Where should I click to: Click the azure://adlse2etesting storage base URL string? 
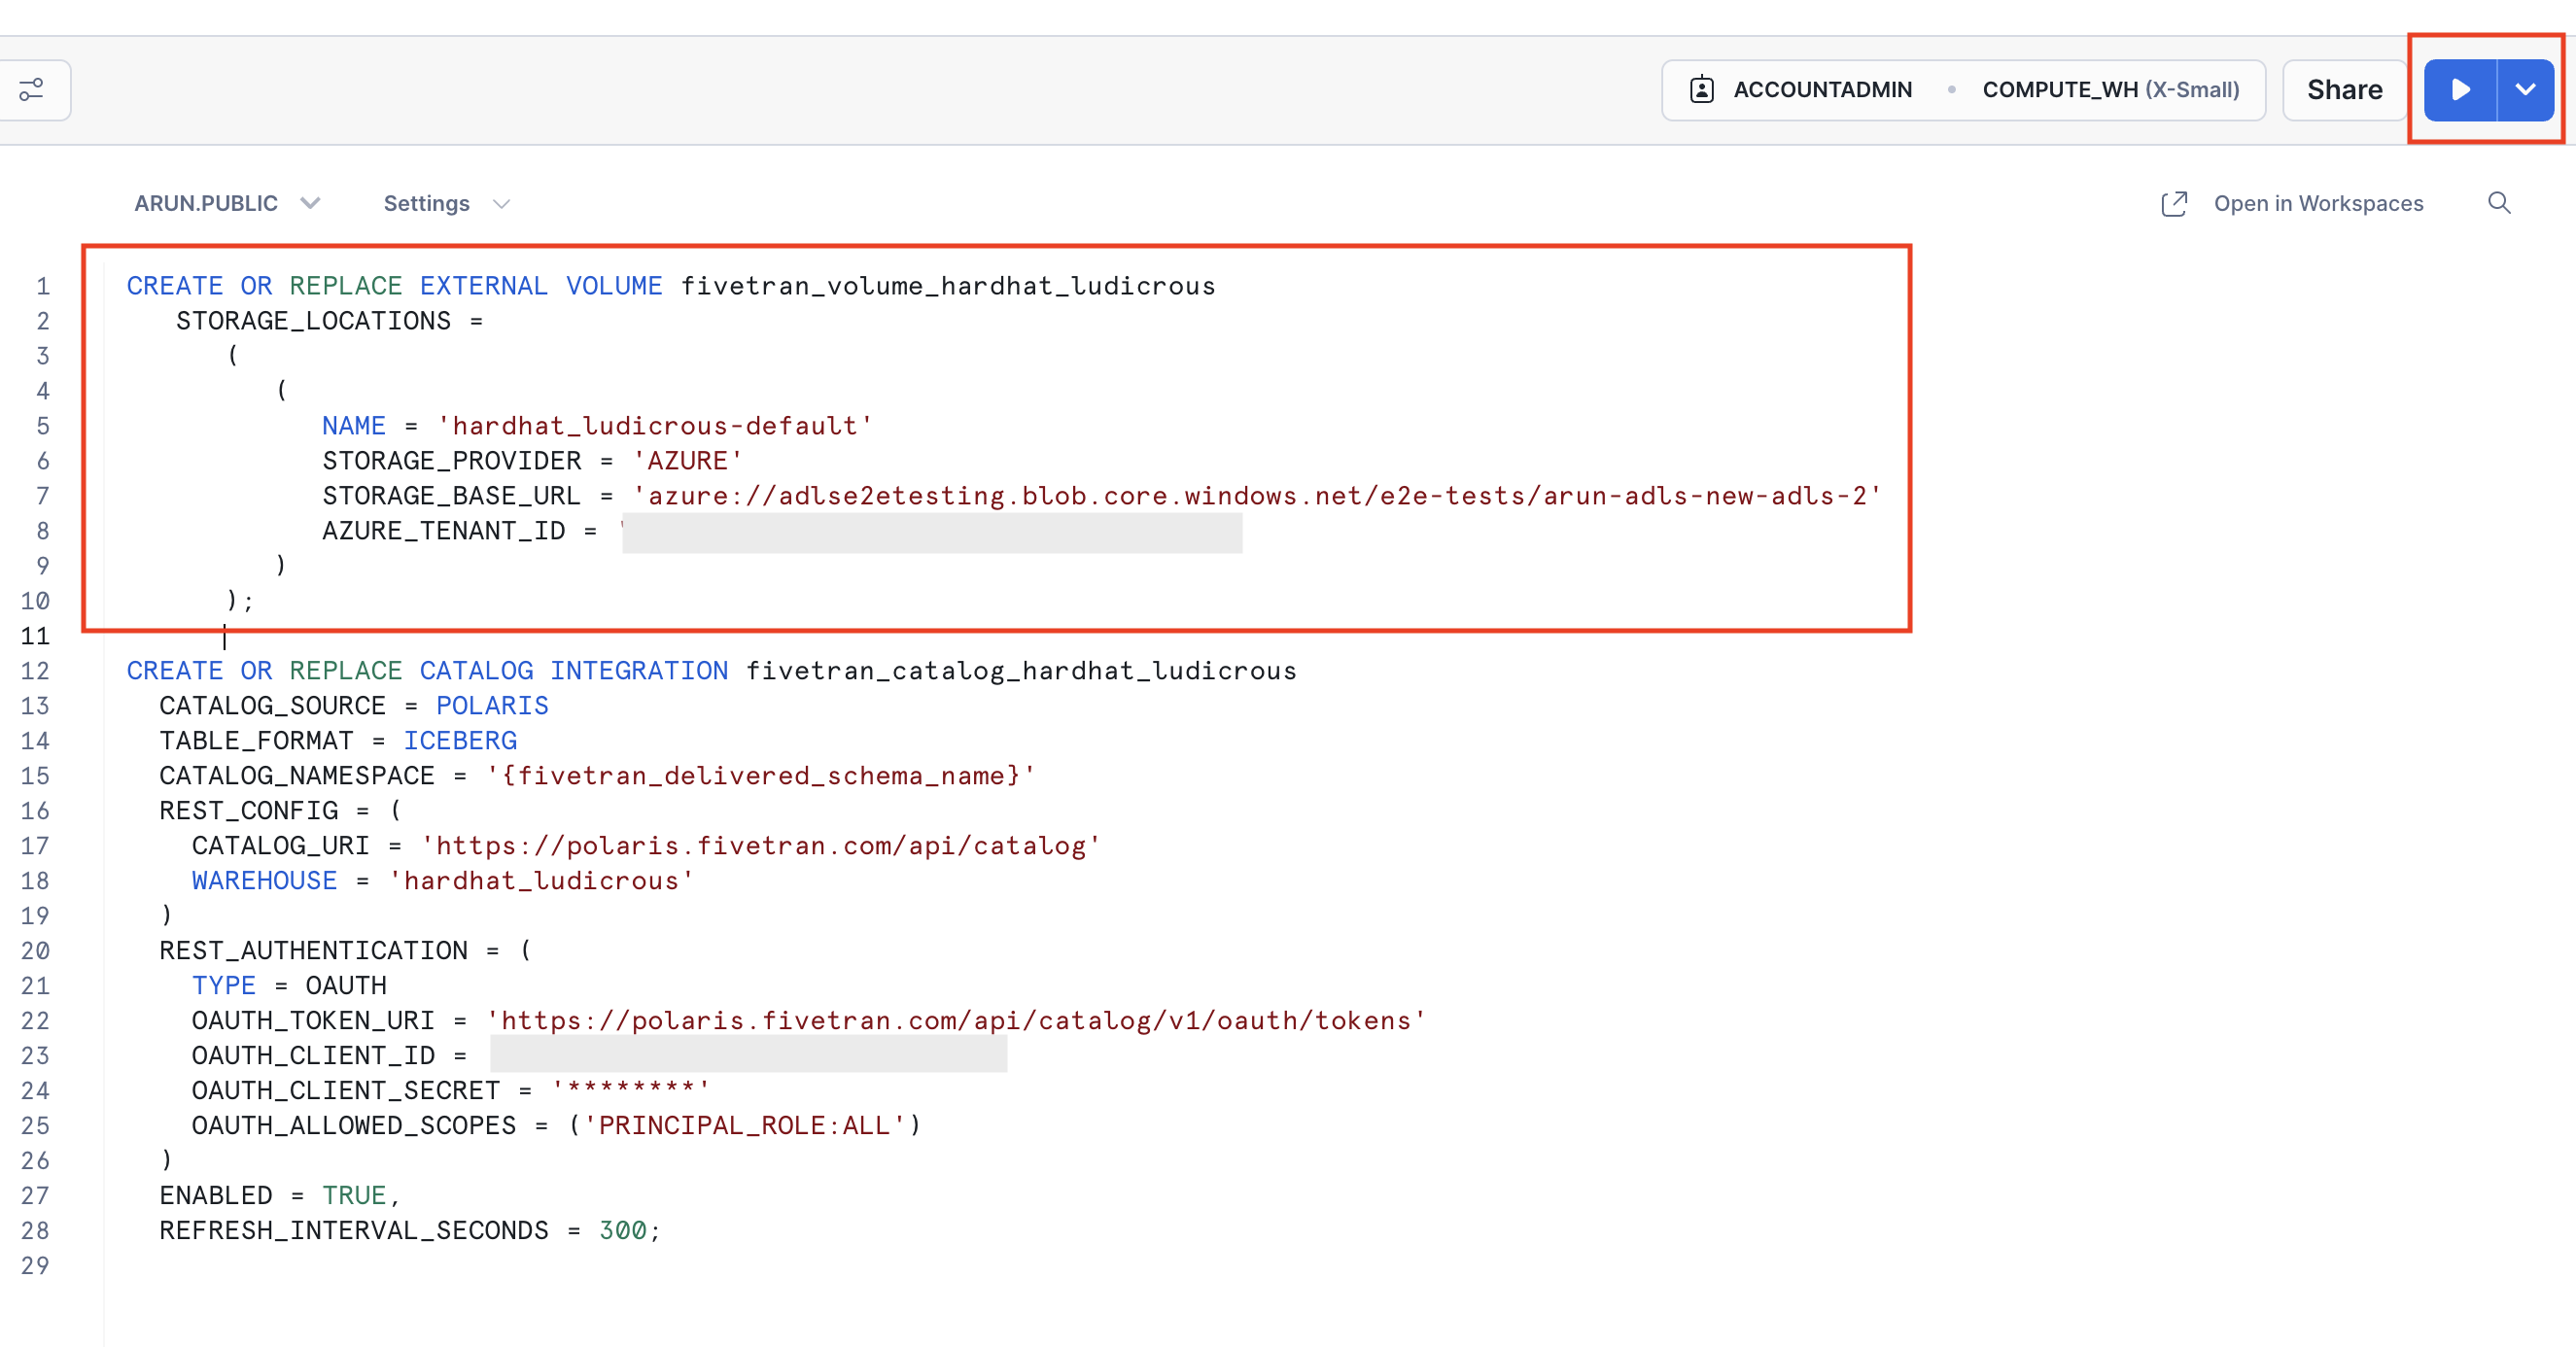click(1258, 496)
